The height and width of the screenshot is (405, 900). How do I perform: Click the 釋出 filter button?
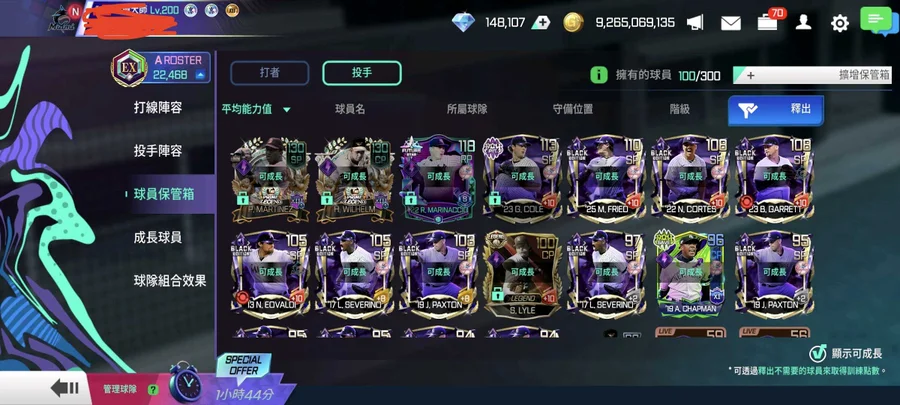coord(775,110)
